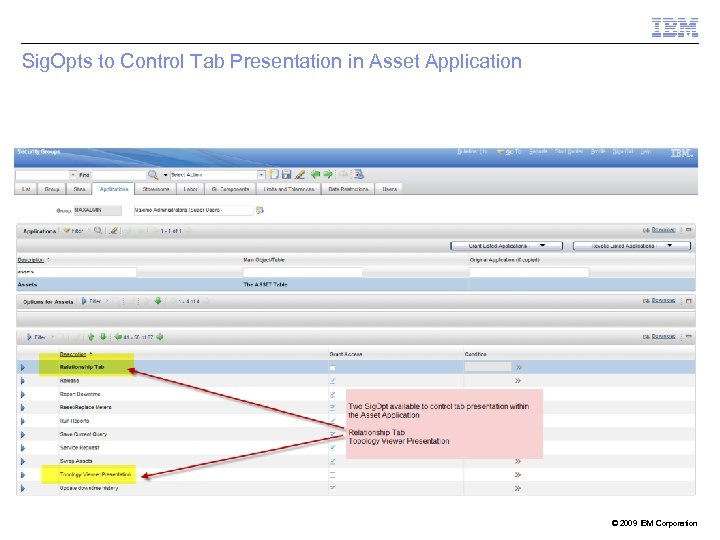Click double chevron in Update downtime history row
Viewport: 720px width, 540px height.
tap(518, 488)
